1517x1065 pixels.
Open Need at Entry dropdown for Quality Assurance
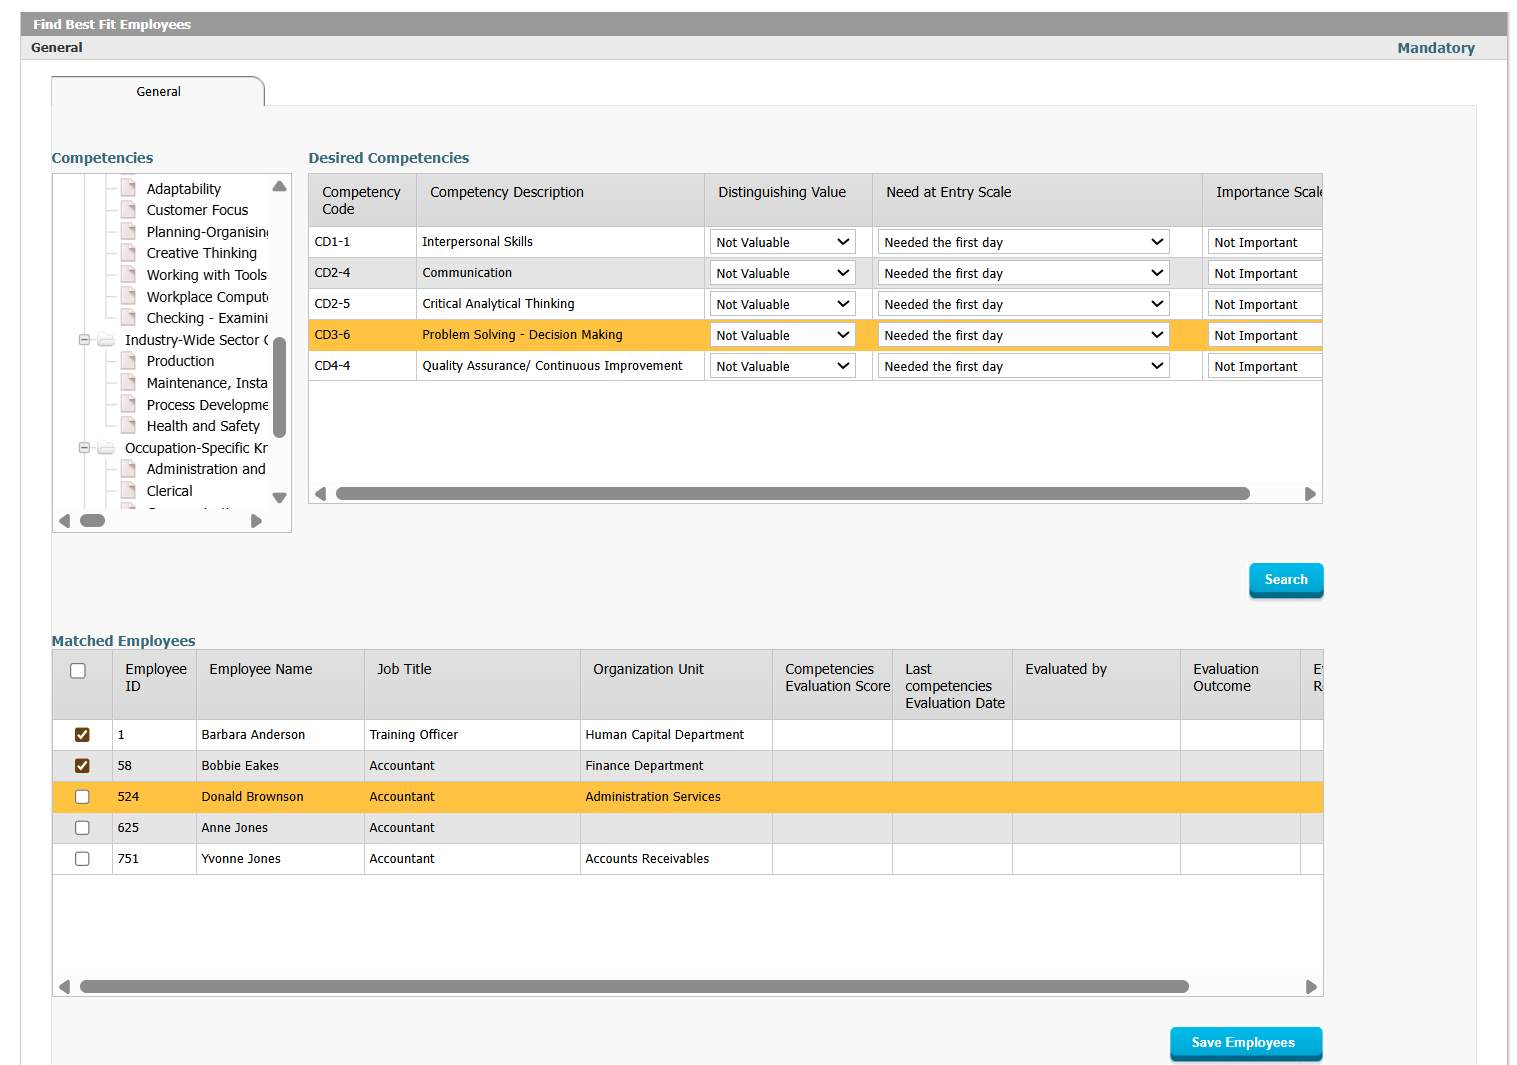click(1024, 366)
